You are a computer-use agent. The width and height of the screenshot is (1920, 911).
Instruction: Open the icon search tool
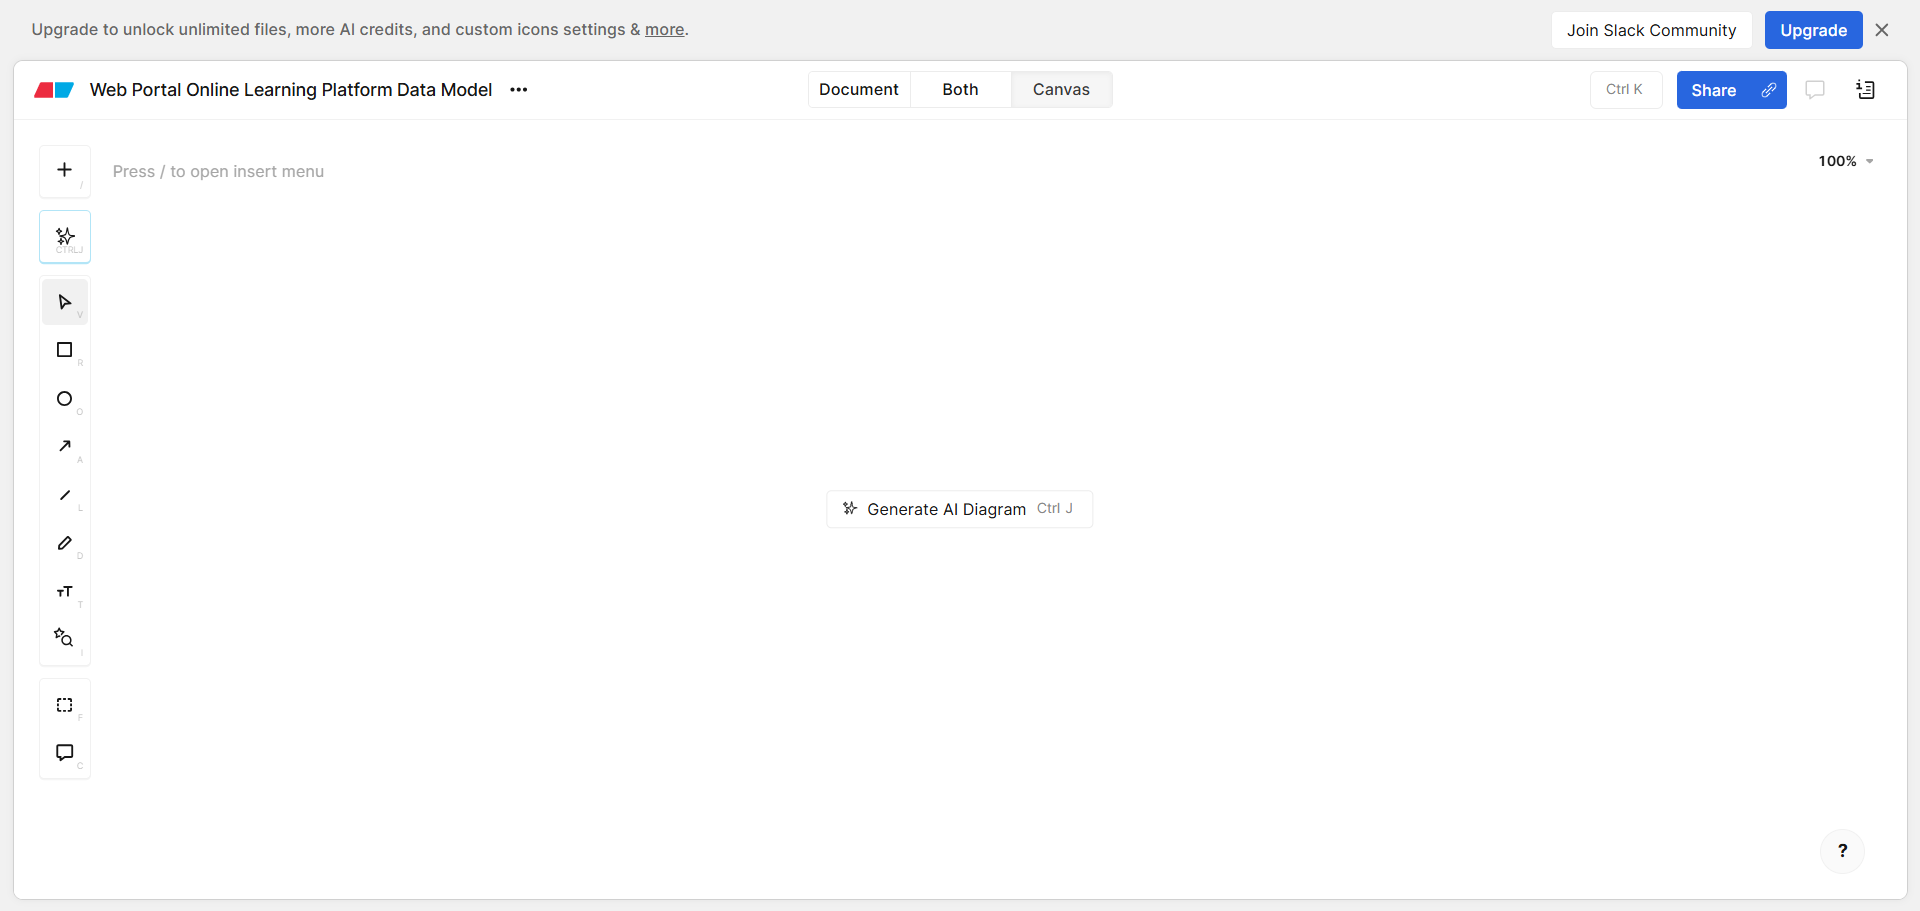pos(65,638)
